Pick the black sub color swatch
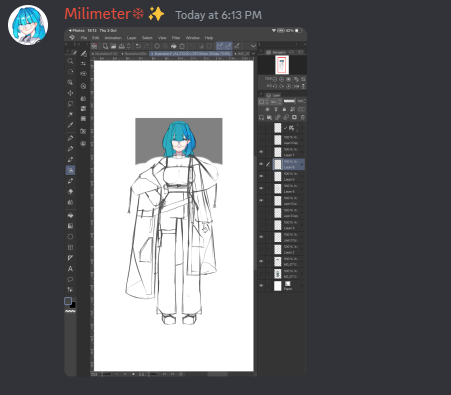451x395 pixels. (x=73, y=305)
